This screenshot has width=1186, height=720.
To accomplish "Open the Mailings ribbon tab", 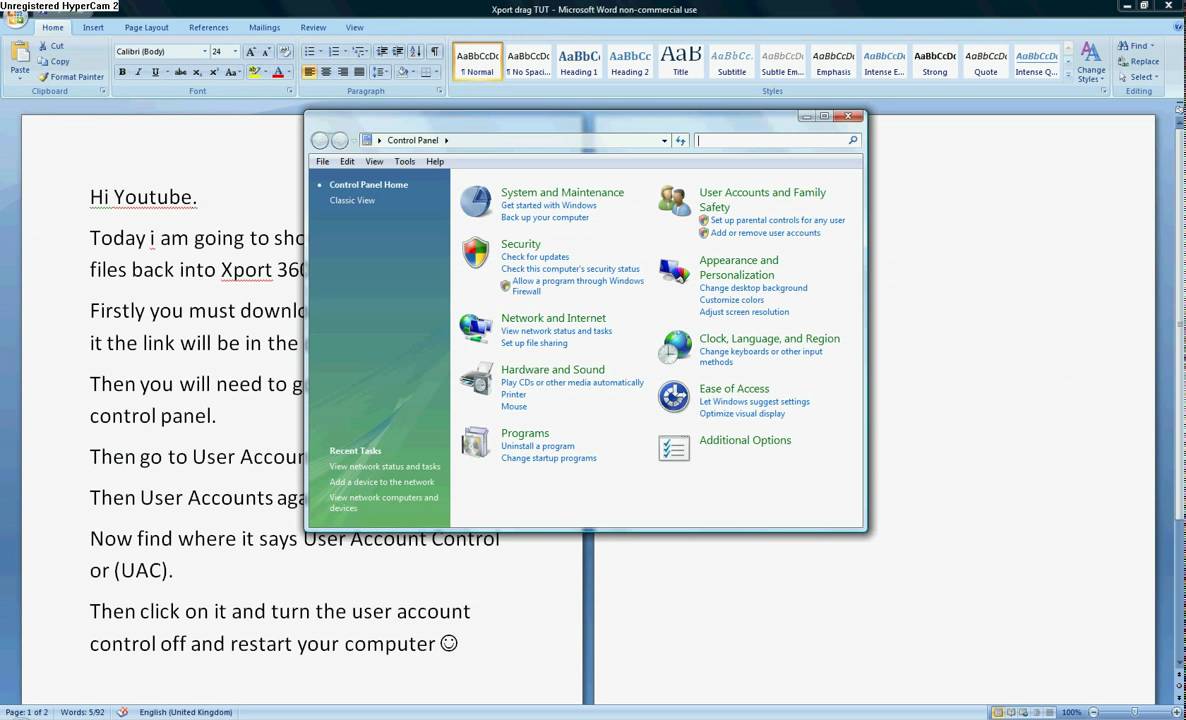I will [265, 27].
